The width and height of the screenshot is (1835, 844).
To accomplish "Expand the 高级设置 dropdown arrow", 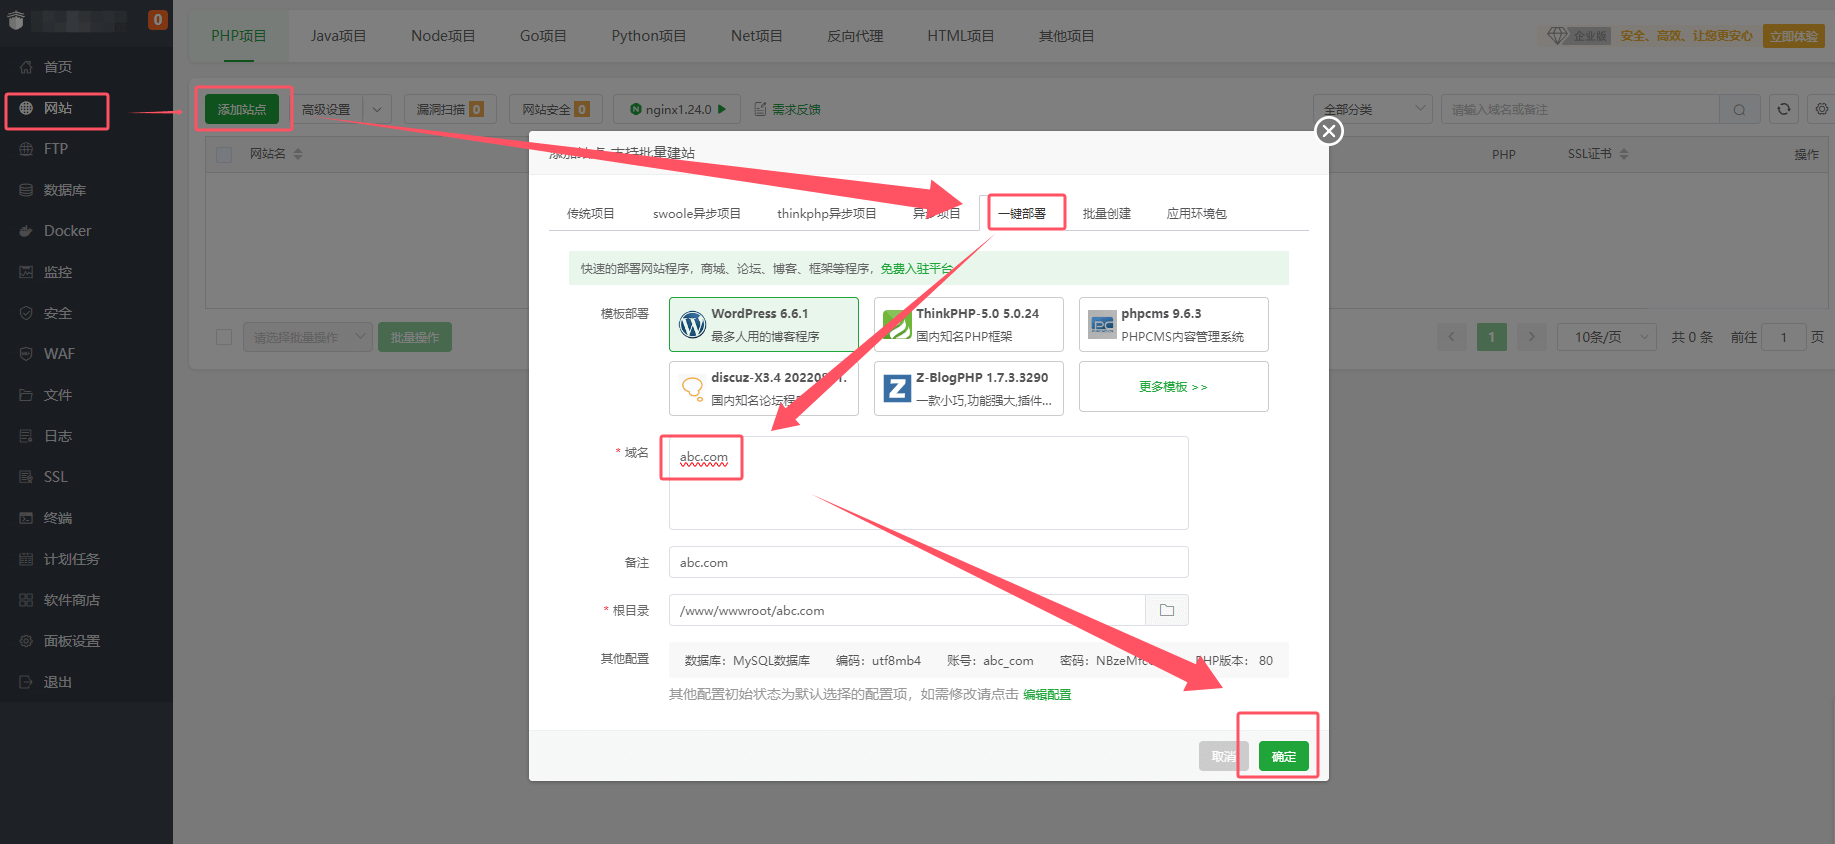I will 377,109.
